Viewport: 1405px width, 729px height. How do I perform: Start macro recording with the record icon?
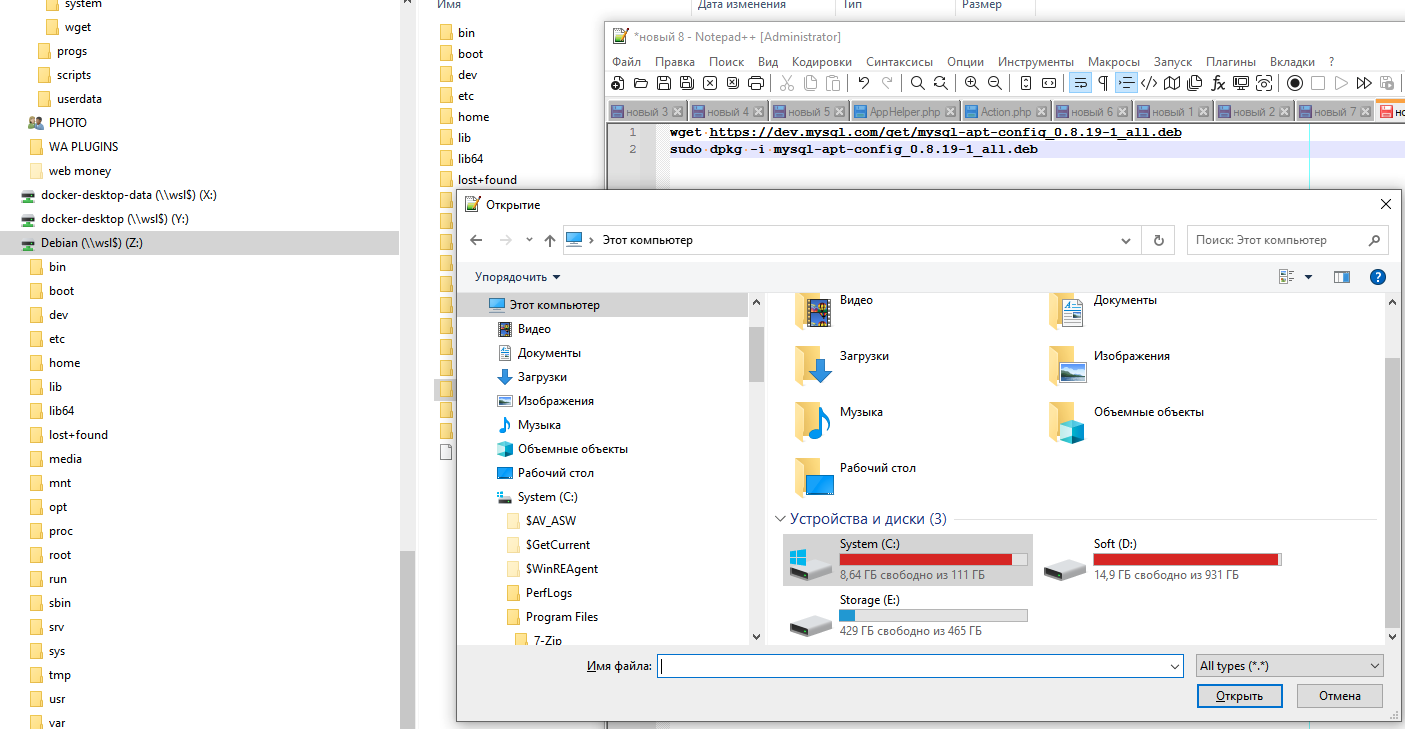click(x=1295, y=83)
